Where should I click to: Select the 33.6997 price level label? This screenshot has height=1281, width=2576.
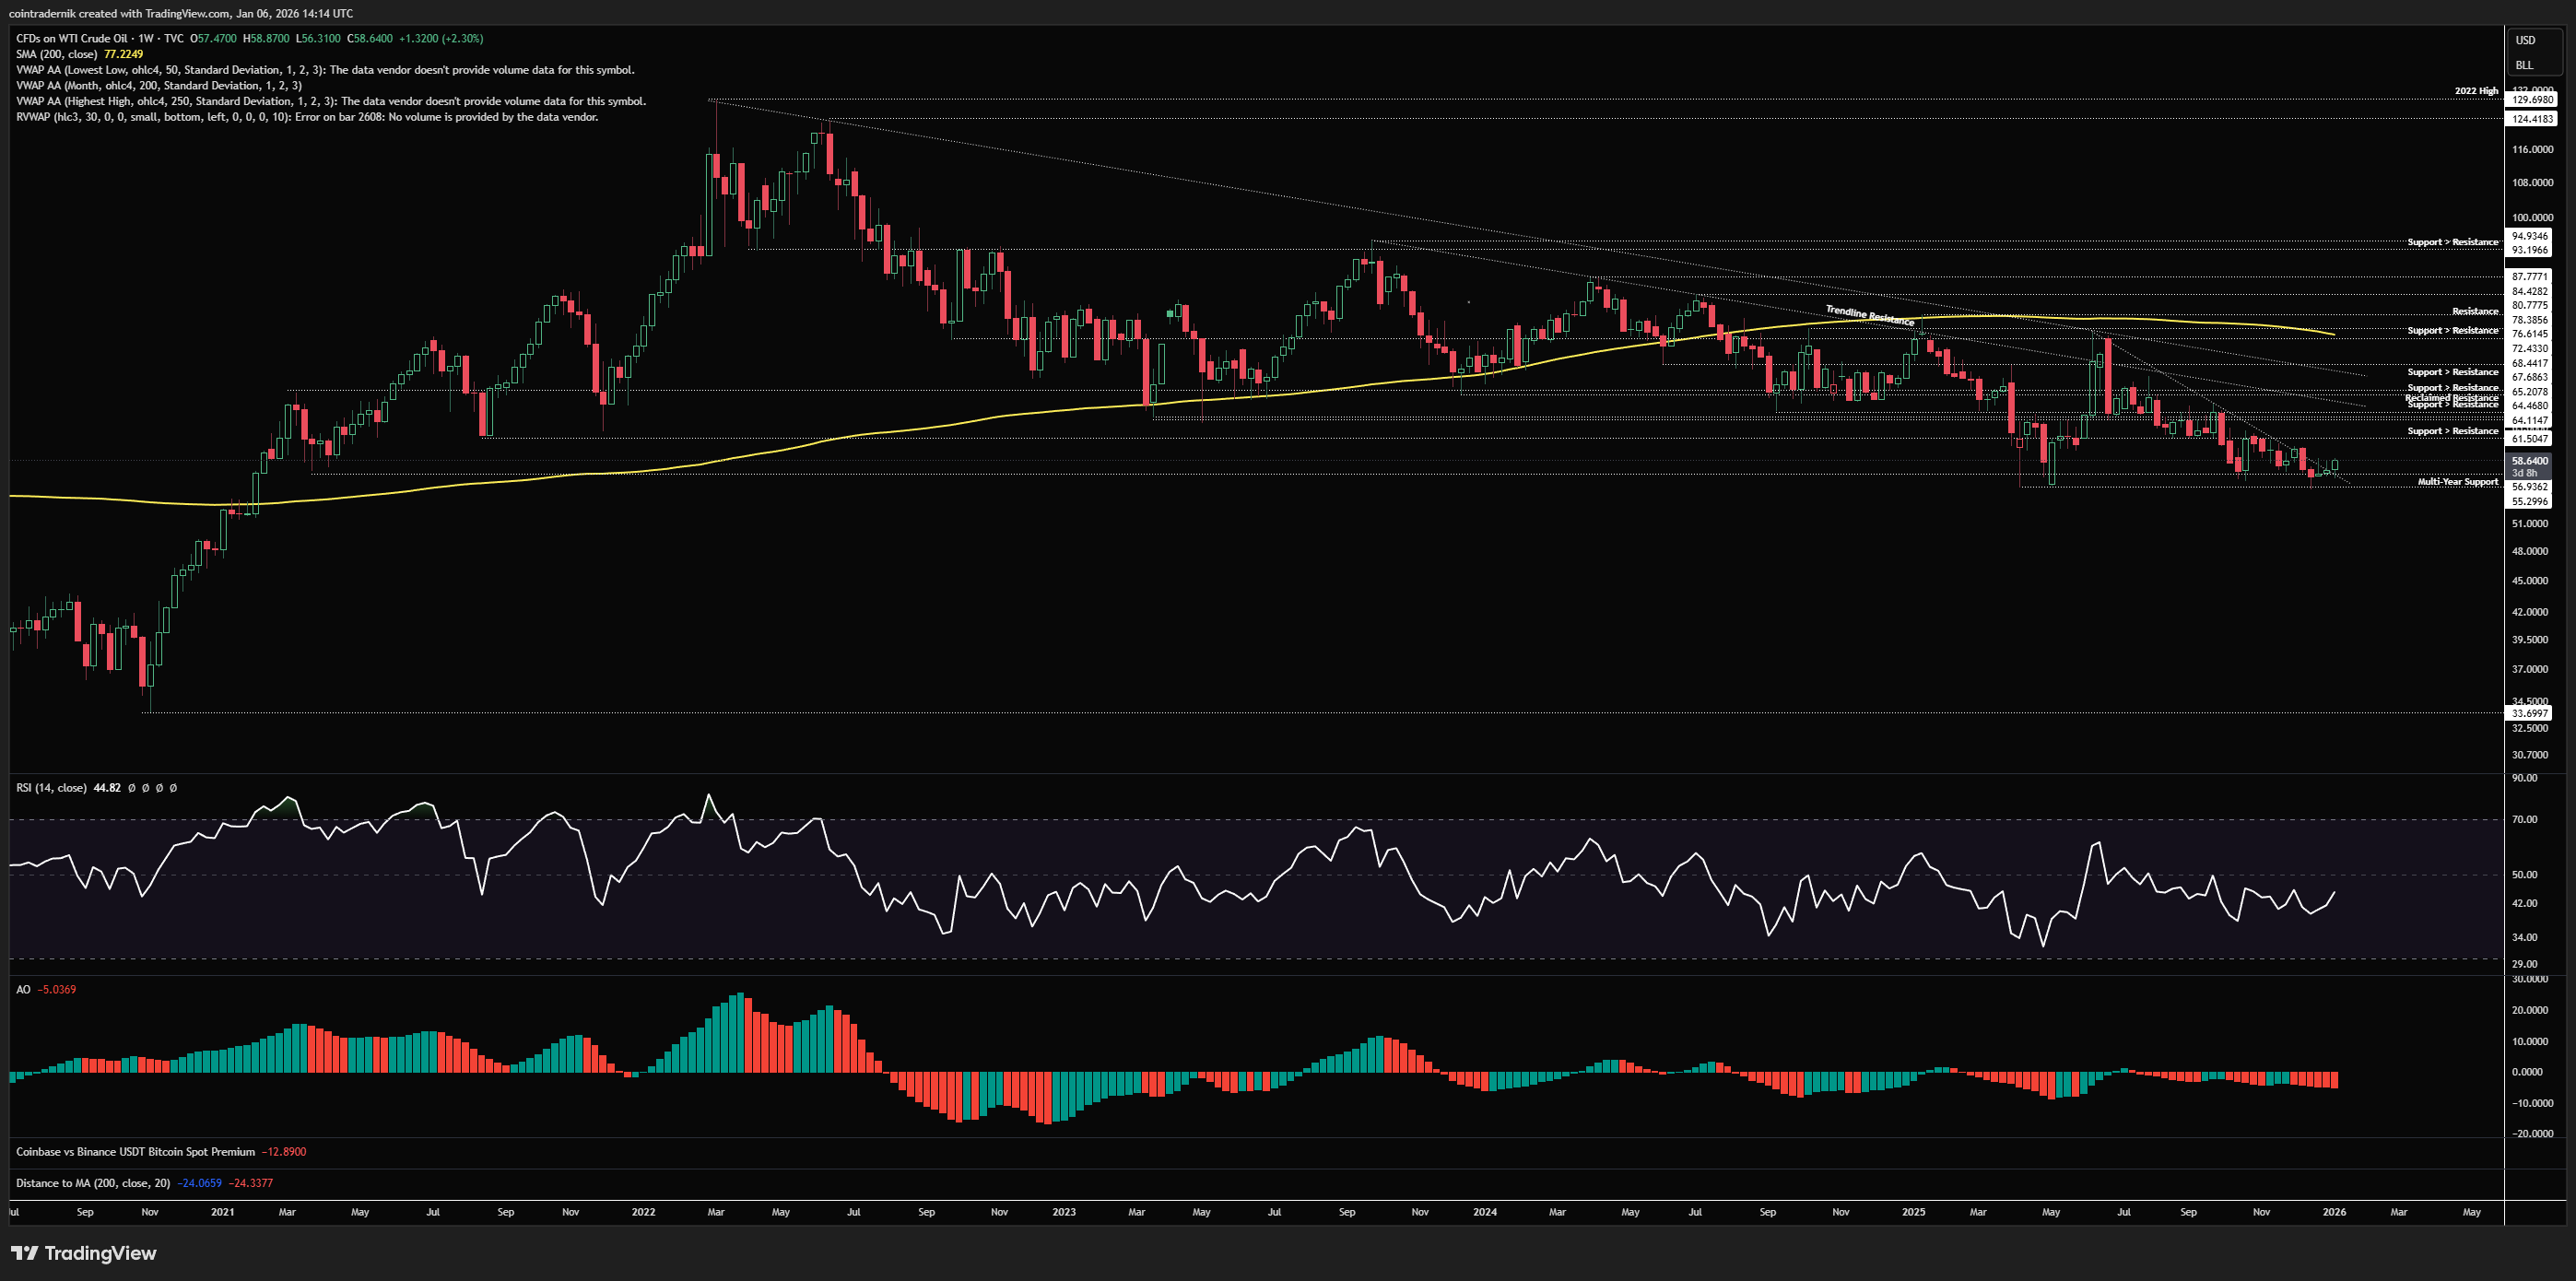(x=2530, y=713)
